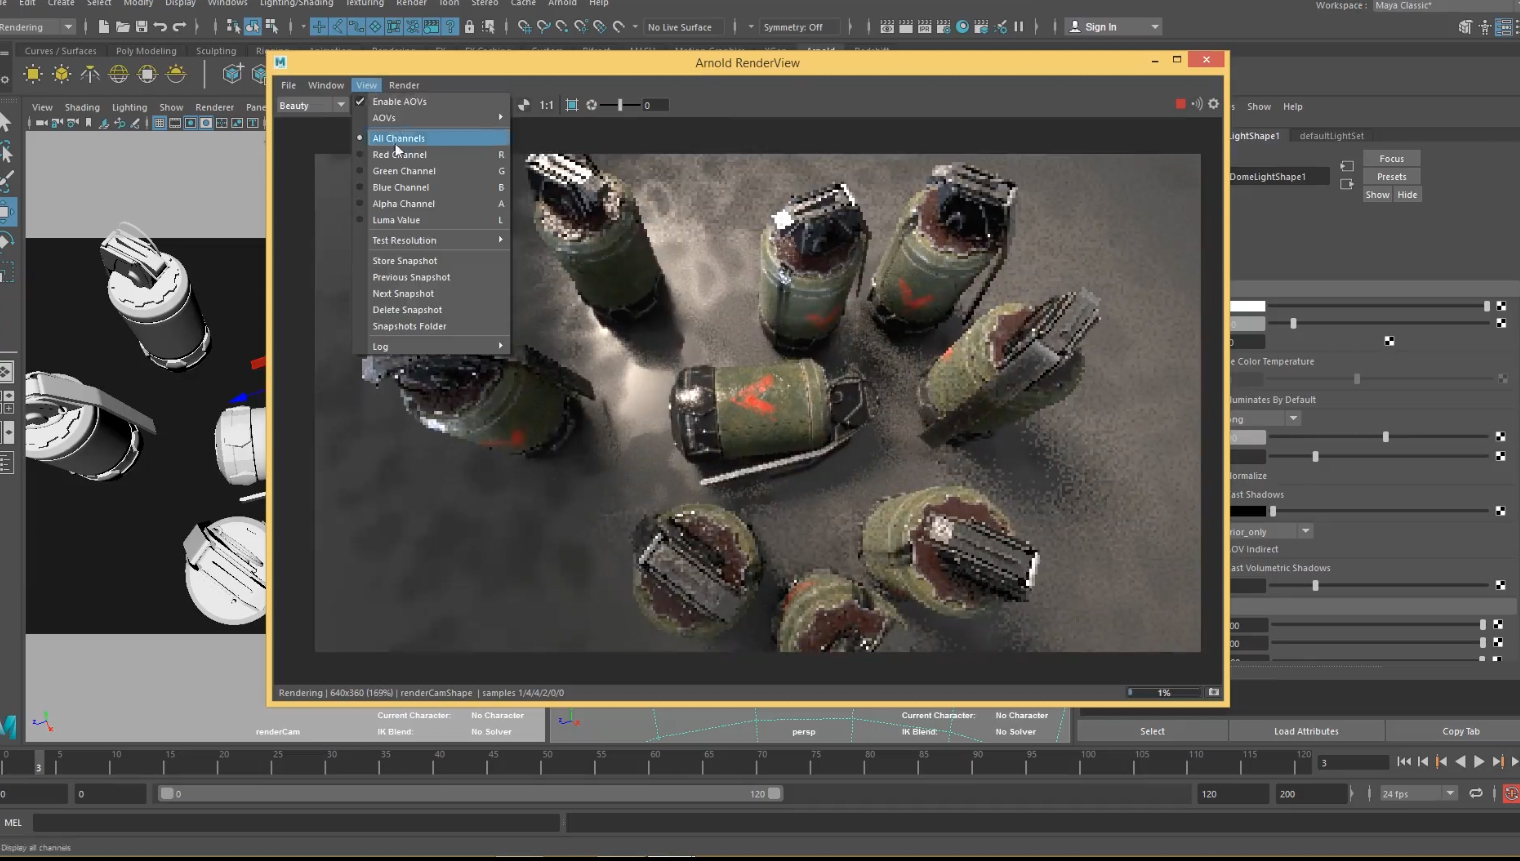Select Alpha Channel radio option
This screenshot has width=1520, height=861.
tap(403, 204)
